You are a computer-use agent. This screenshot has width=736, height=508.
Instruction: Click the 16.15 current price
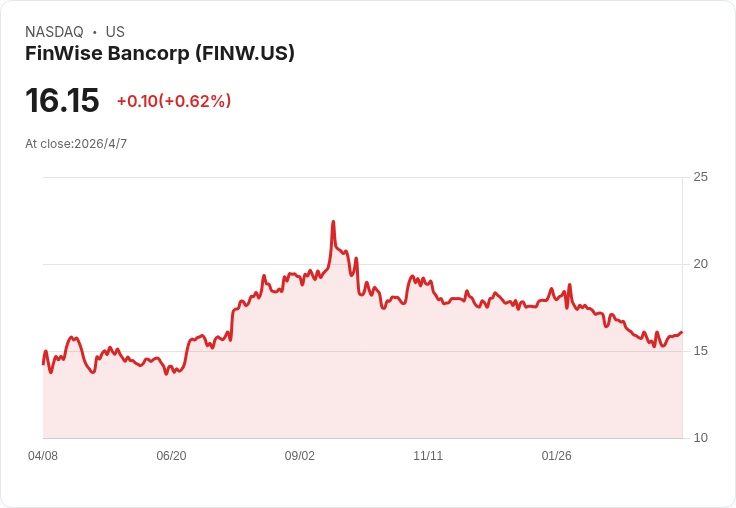tap(62, 100)
